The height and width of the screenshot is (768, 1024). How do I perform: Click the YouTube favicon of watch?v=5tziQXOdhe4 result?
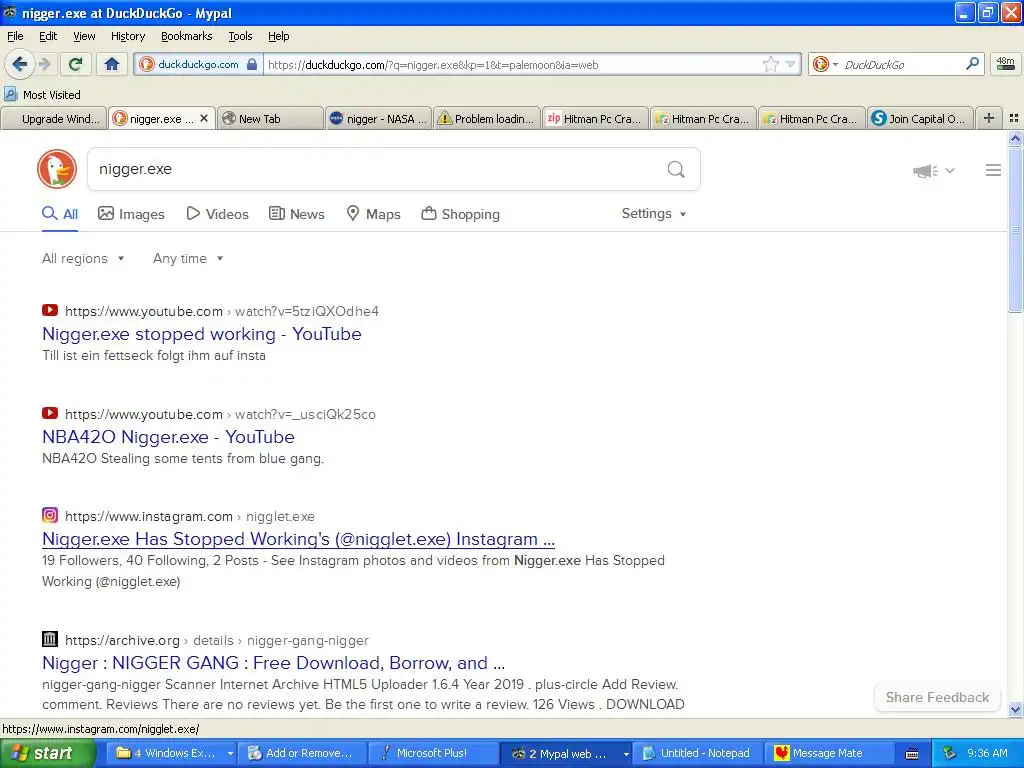[x=50, y=311]
